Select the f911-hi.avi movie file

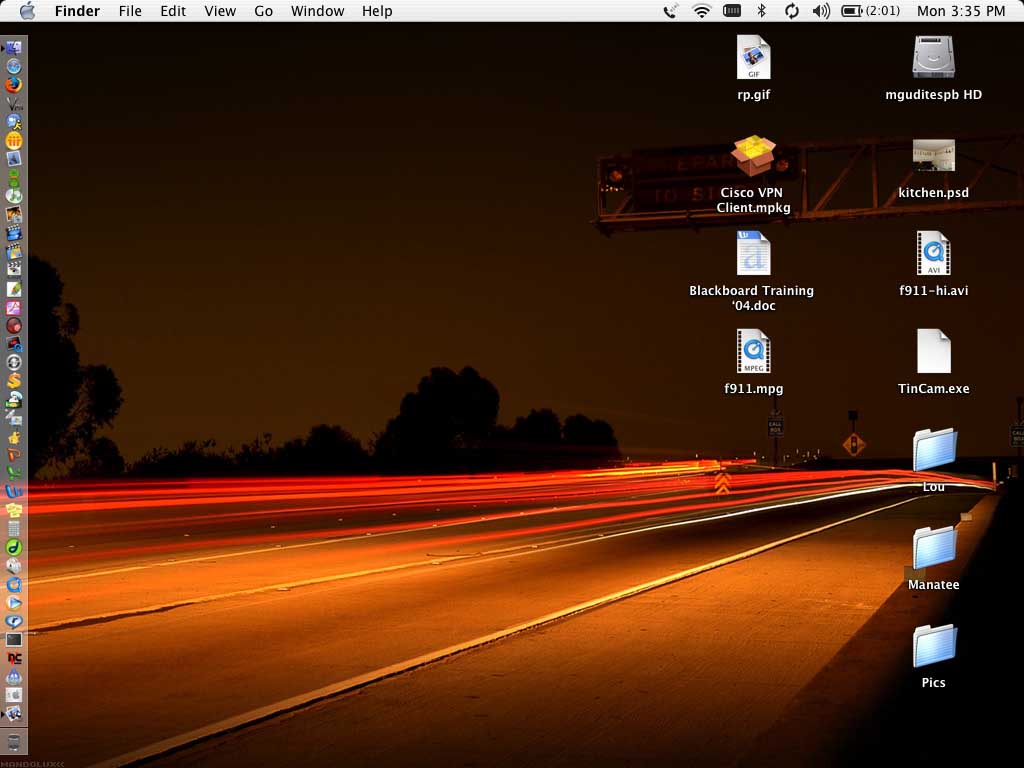[x=933, y=254]
